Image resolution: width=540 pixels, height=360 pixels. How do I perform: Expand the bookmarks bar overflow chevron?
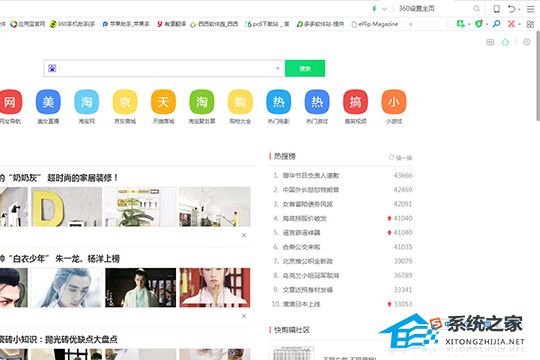pos(411,24)
